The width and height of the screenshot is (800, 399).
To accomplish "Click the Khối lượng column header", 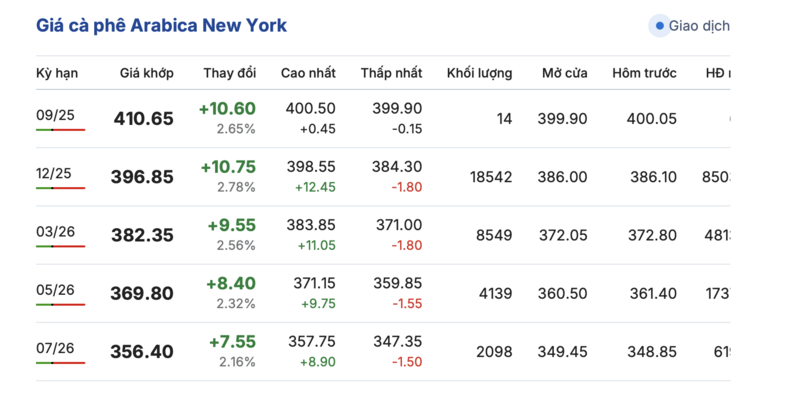I will 480,73.
